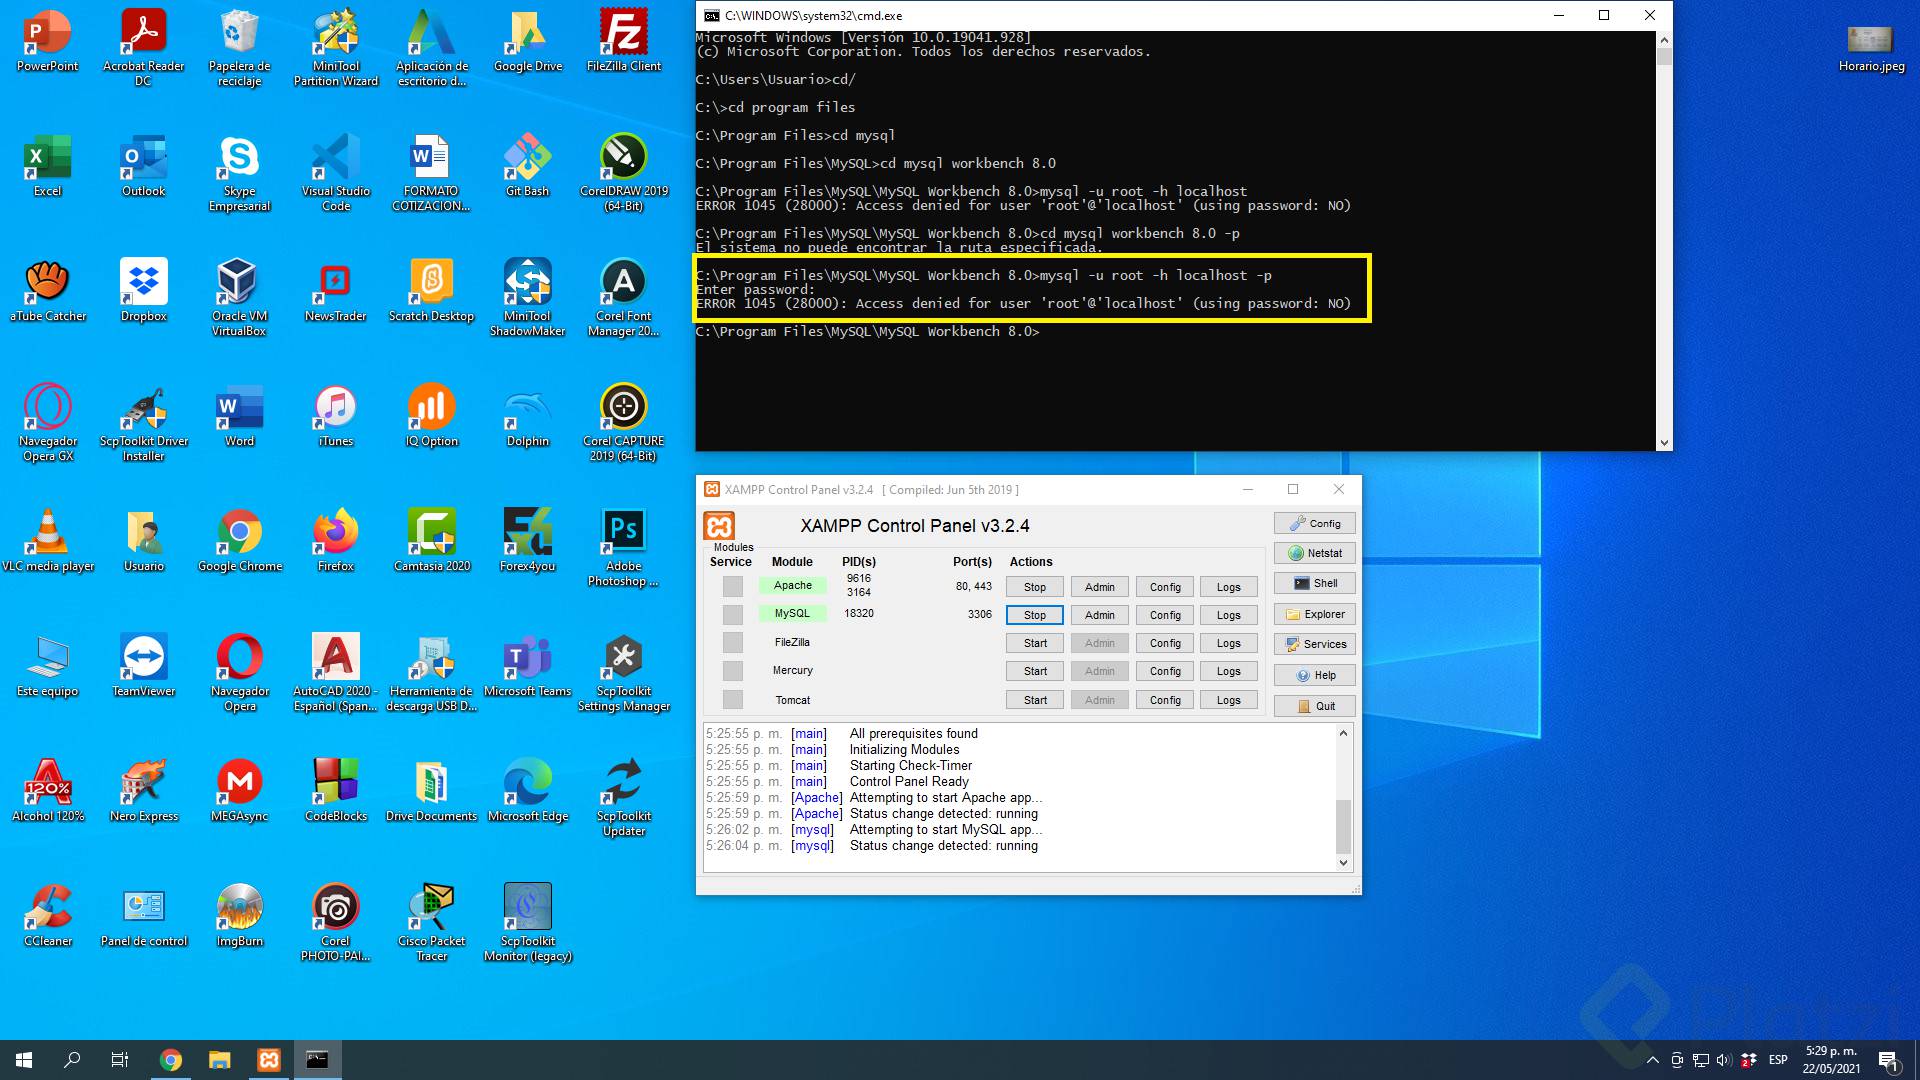Click the cmd window scrollbar down arrow

tap(1664, 442)
